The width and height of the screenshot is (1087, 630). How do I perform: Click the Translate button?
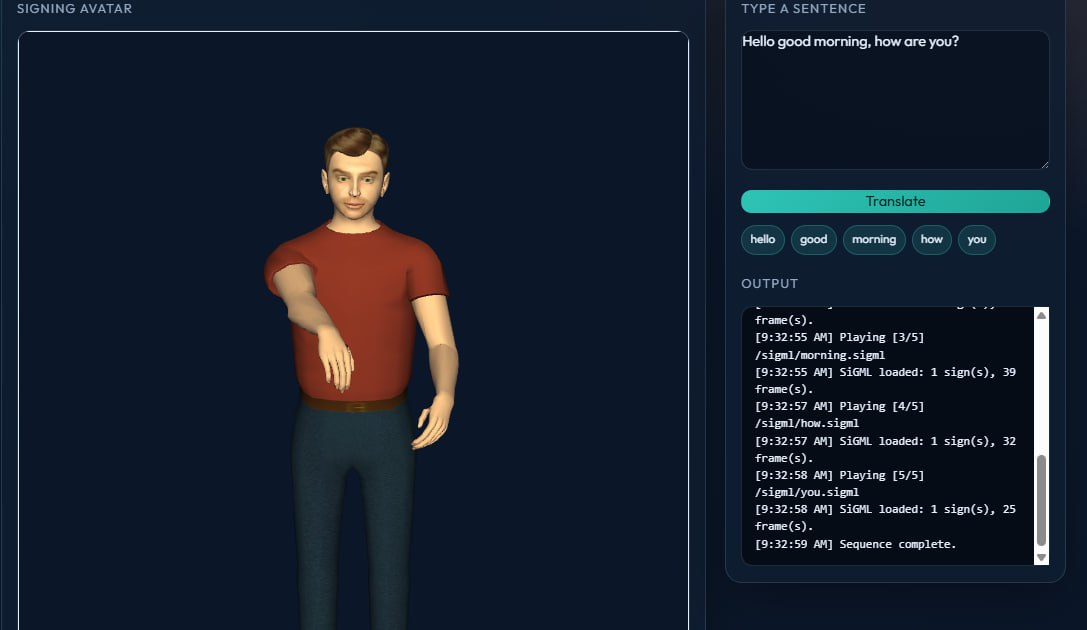[895, 201]
